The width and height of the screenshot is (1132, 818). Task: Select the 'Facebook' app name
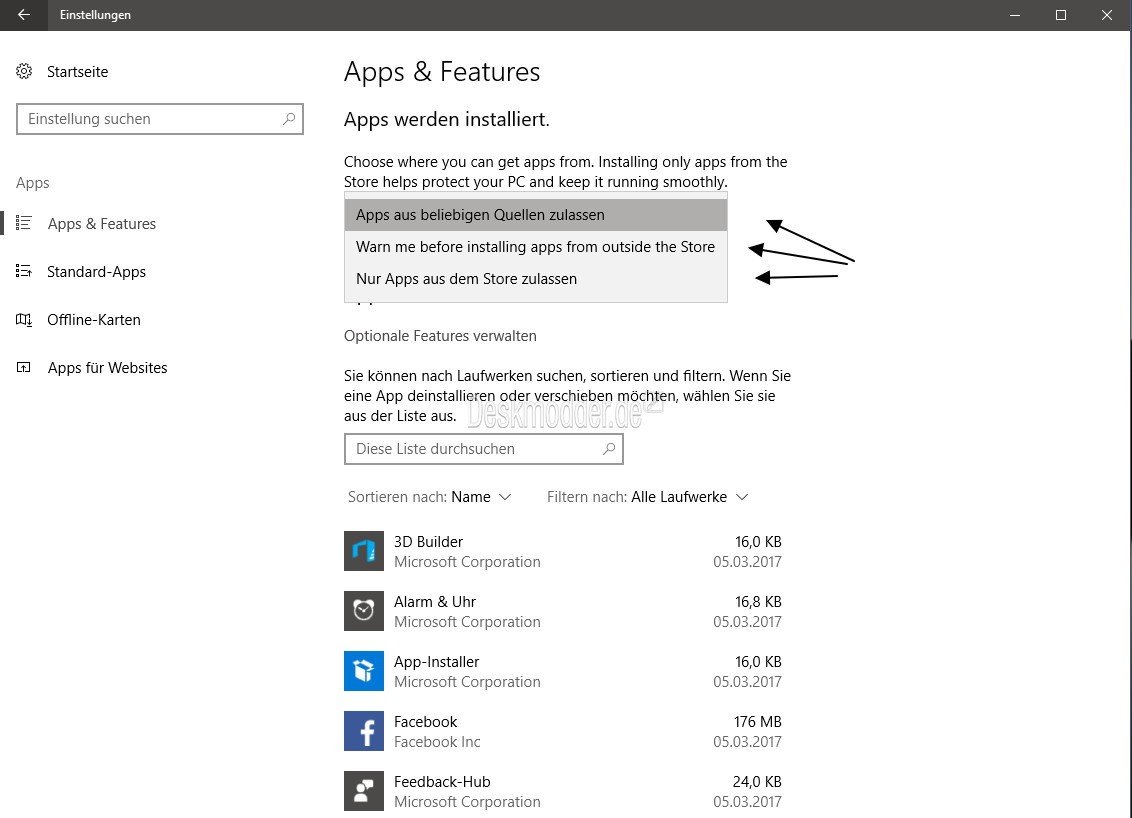point(425,722)
